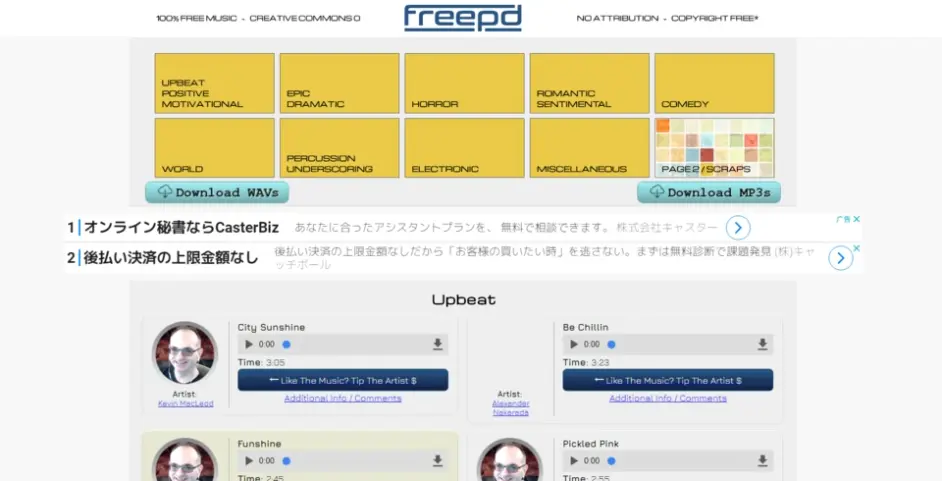Click the NO ATTRIBUTION header text
The height and width of the screenshot is (481, 942).
click(x=617, y=18)
